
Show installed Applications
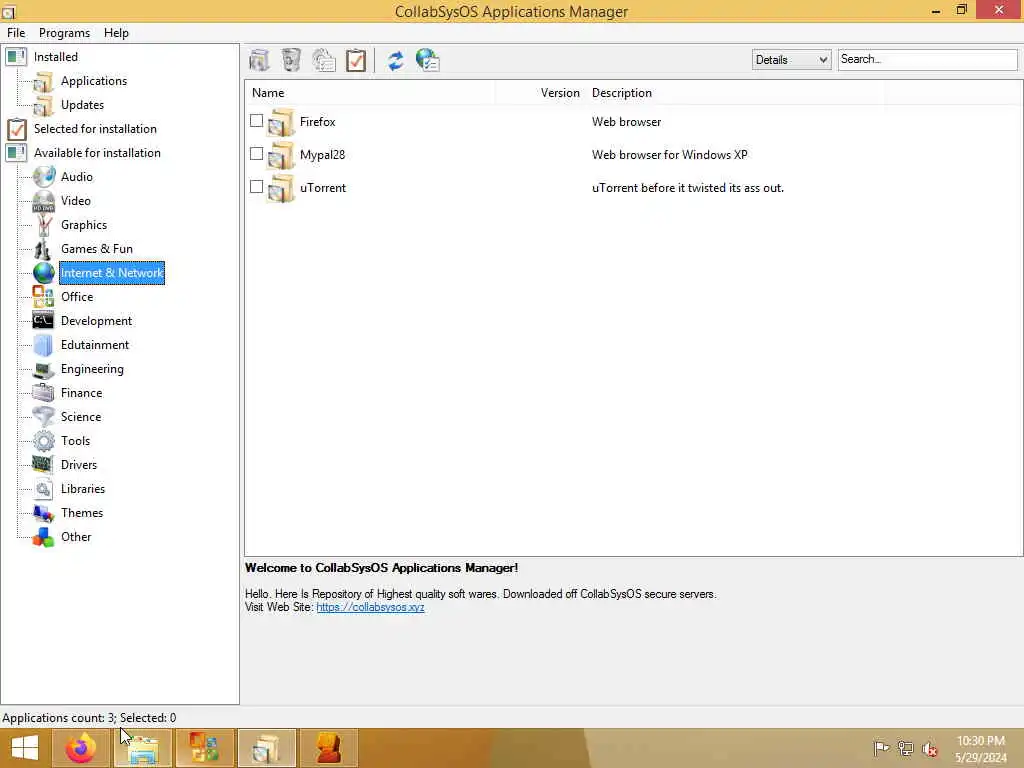coord(94,81)
